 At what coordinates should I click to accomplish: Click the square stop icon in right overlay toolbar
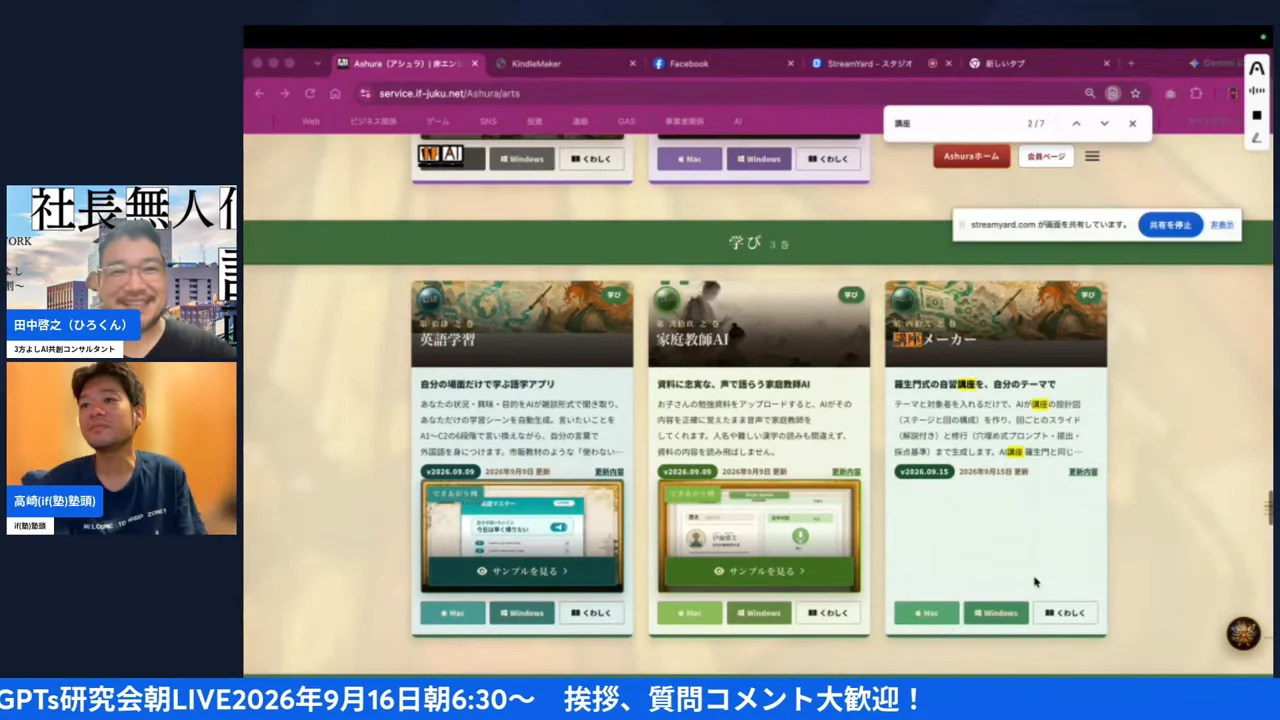point(1257,115)
